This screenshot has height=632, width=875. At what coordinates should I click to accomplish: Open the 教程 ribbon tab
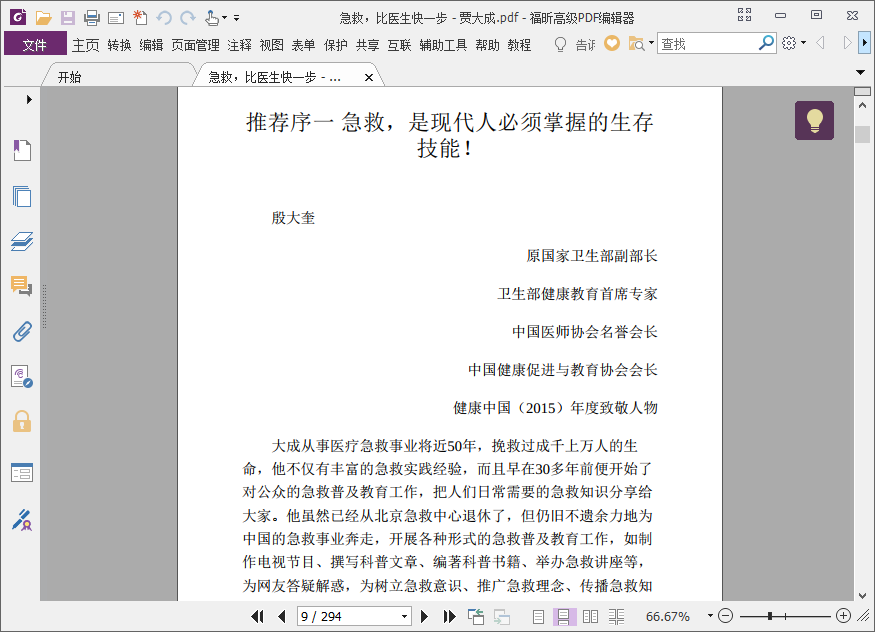click(519, 45)
